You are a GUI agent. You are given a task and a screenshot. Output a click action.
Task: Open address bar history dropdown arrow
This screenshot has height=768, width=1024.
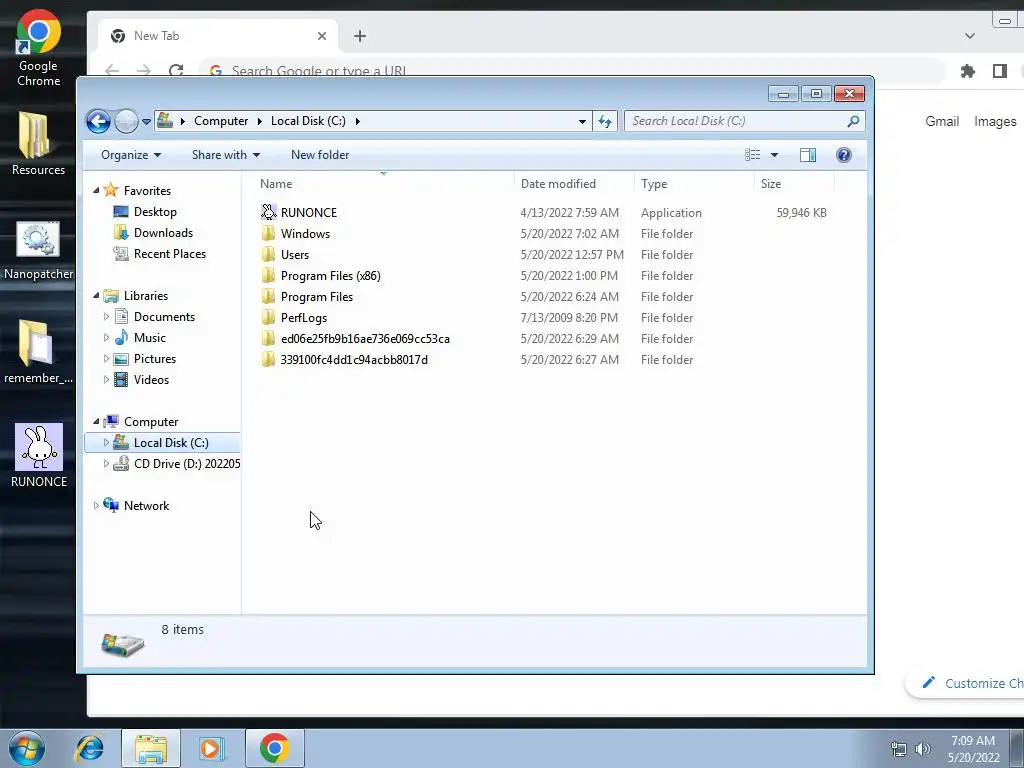pos(582,121)
